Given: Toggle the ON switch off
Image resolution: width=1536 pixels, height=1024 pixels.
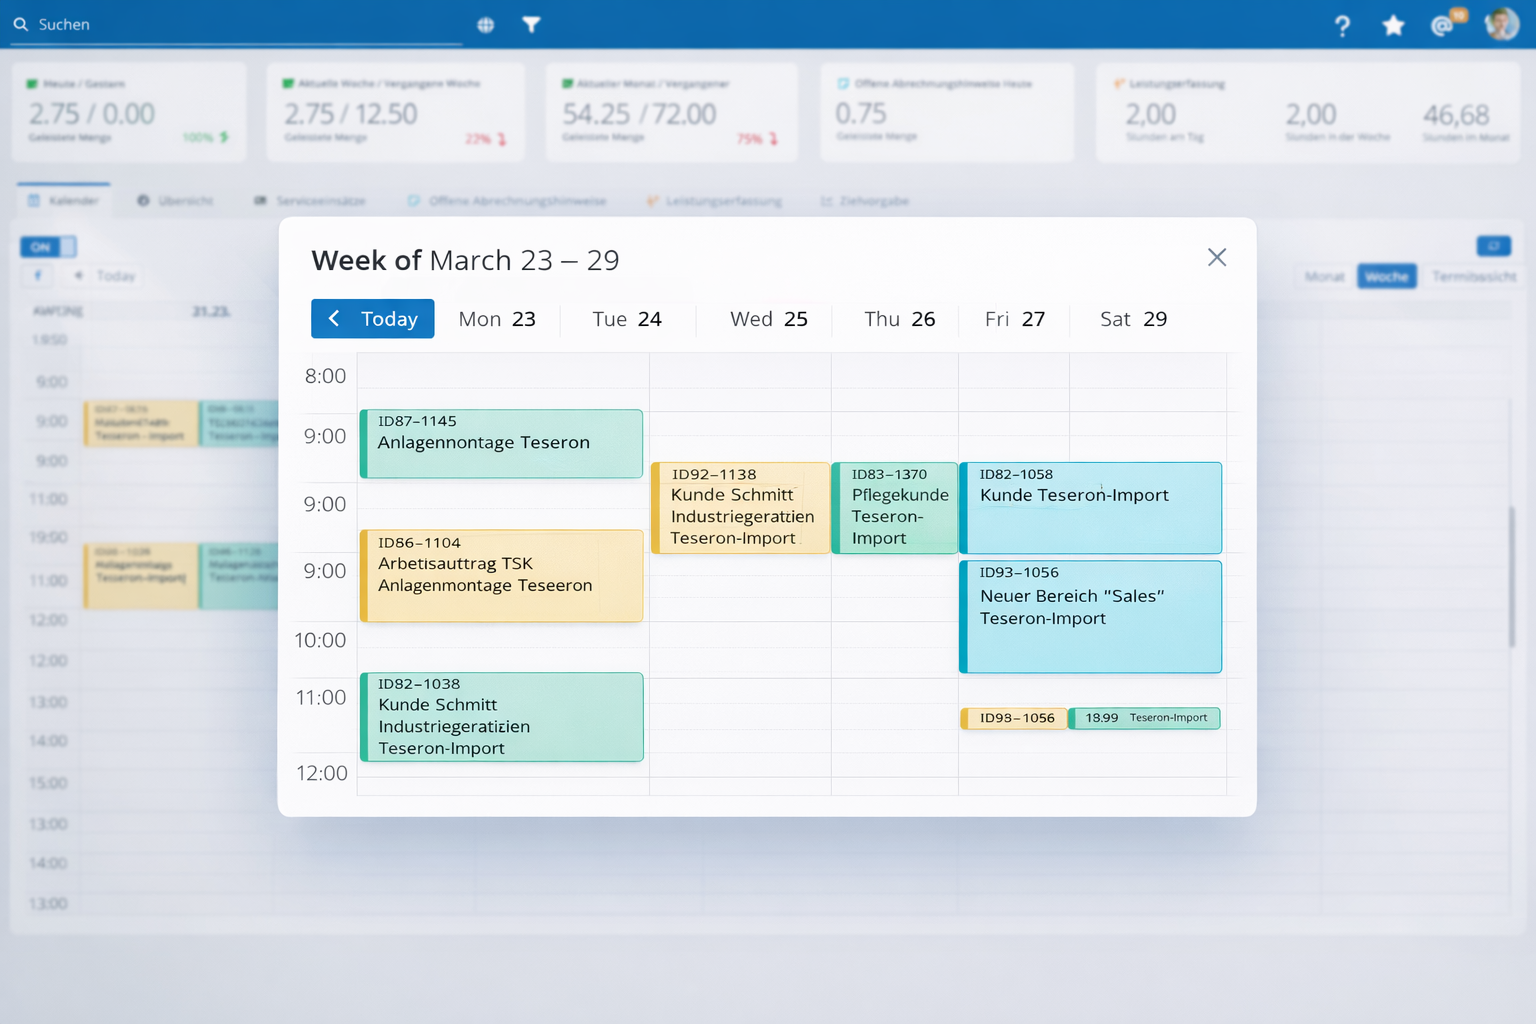Looking at the screenshot, I should coord(48,247).
